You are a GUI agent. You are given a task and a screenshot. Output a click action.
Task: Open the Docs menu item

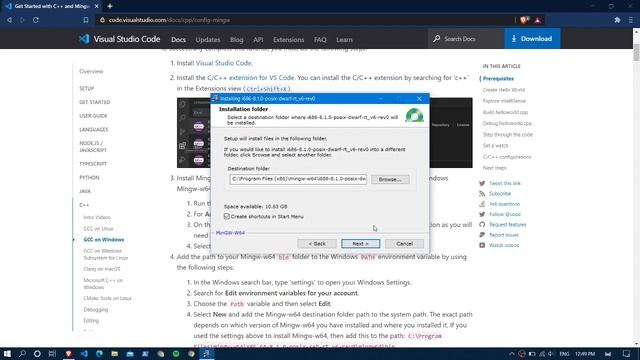click(x=178, y=40)
